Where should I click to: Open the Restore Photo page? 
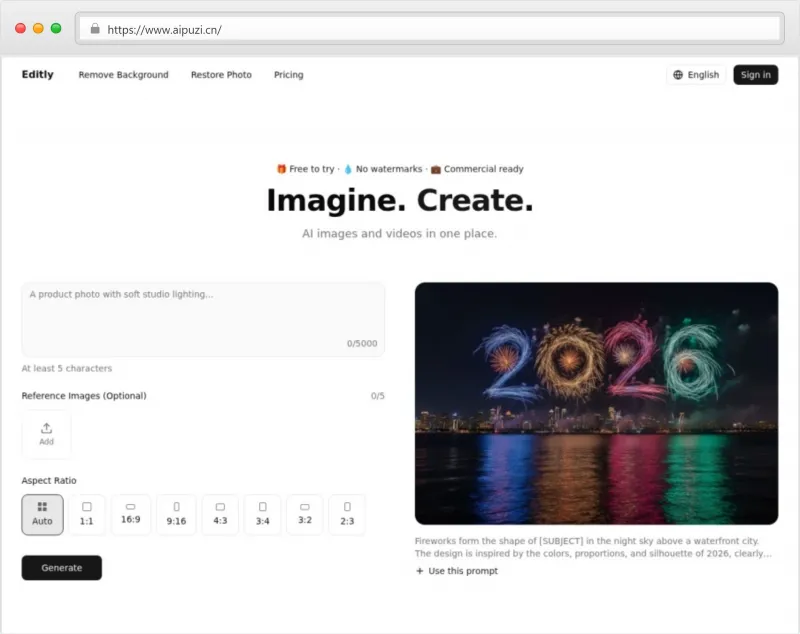221,75
